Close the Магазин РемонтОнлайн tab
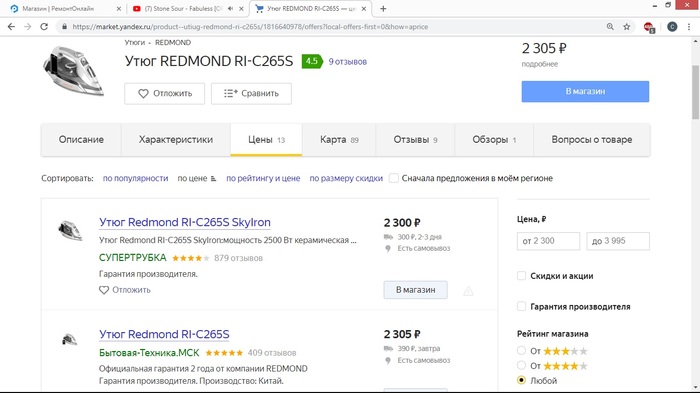The image size is (700, 393). (x=118, y=8)
